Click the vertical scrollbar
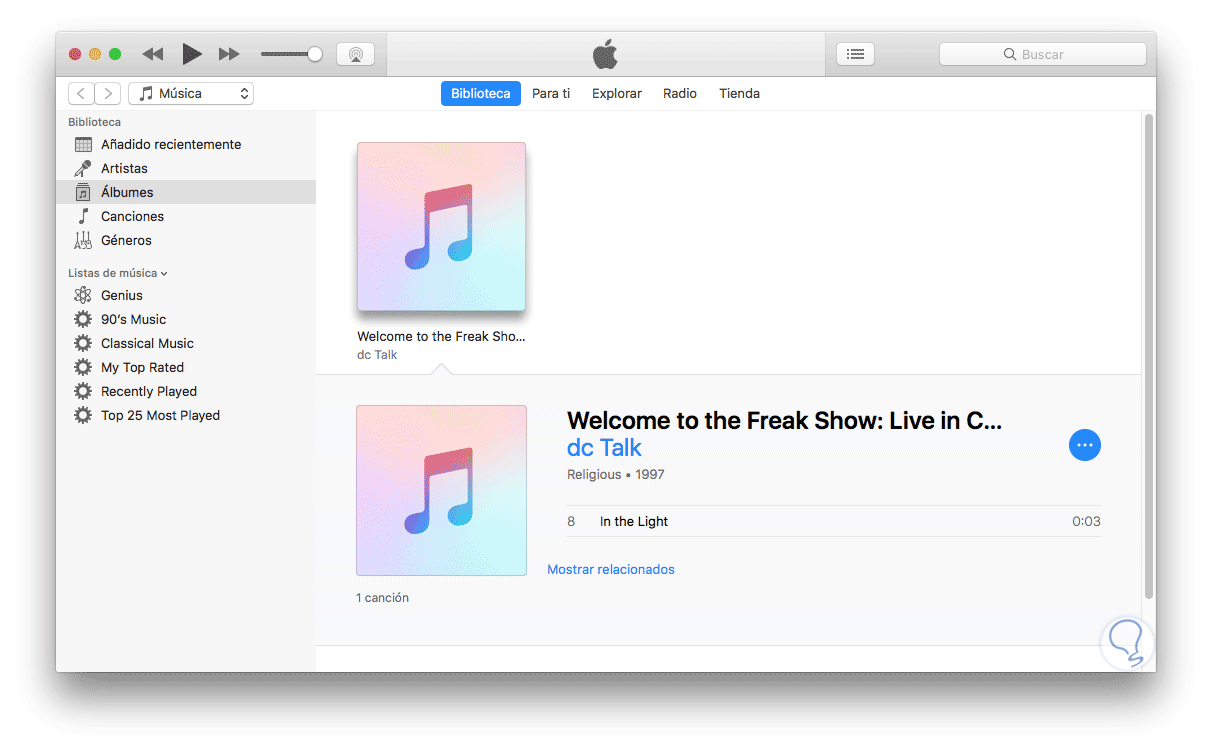 pos(1148,356)
